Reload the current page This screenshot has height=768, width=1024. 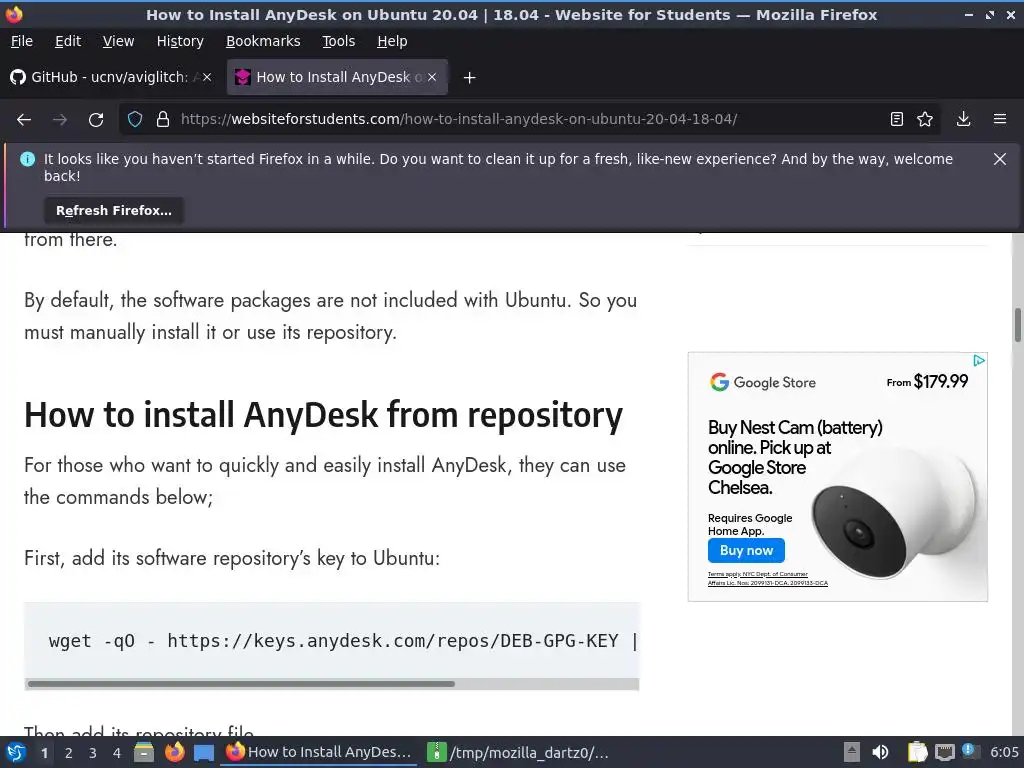pos(96,120)
